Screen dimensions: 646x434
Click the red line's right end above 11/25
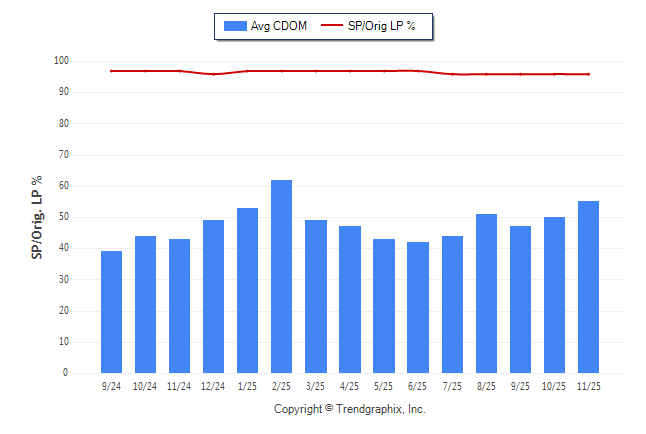(x=588, y=74)
